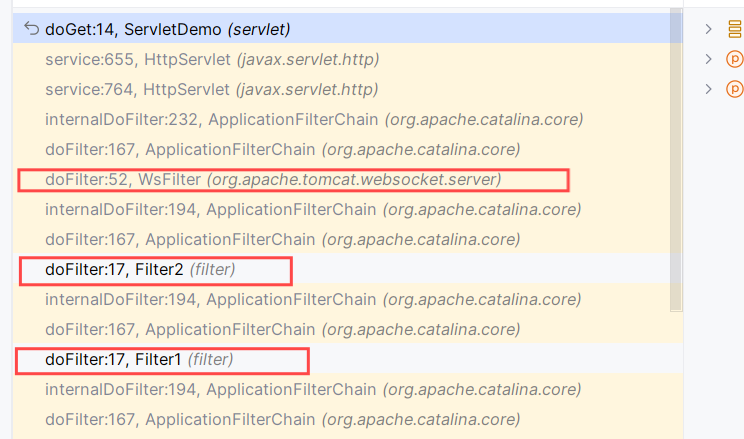The width and height of the screenshot is (744, 439).
Task: Select doFilter:167 frame directly above Filter2
Action: (x=282, y=240)
